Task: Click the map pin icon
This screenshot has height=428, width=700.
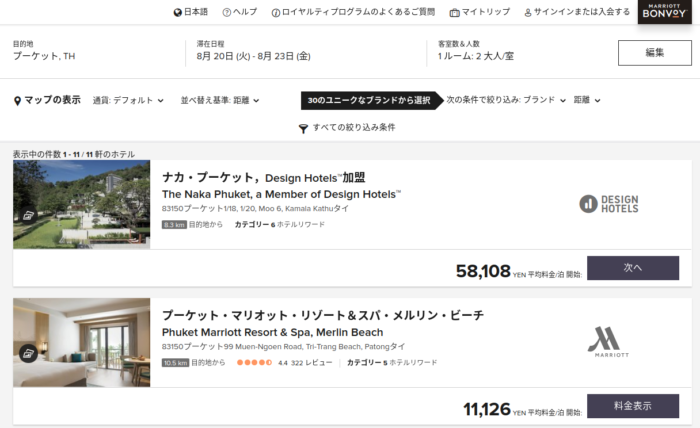Action: click(17, 101)
